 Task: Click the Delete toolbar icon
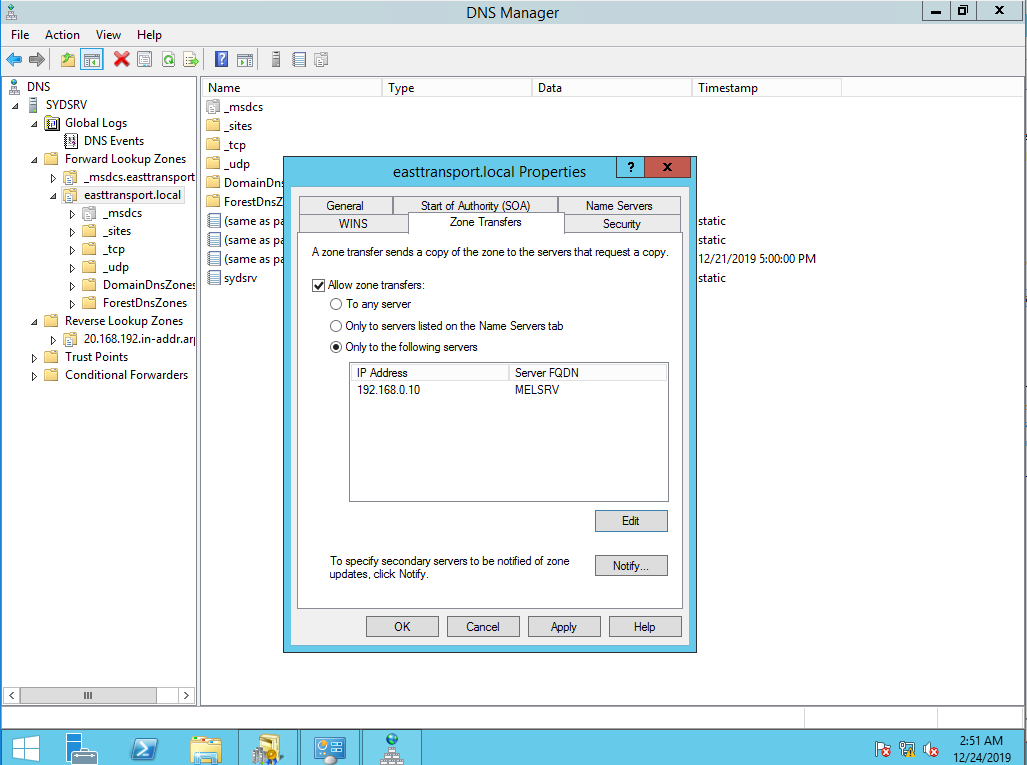click(121, 59)
